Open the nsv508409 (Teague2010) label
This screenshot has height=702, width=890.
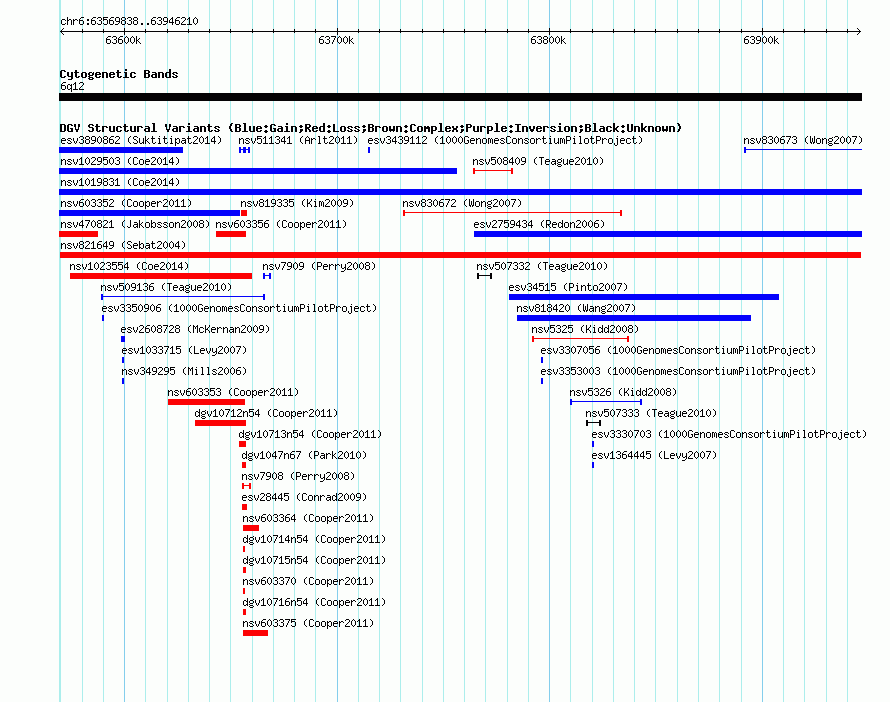pos(538,161)
